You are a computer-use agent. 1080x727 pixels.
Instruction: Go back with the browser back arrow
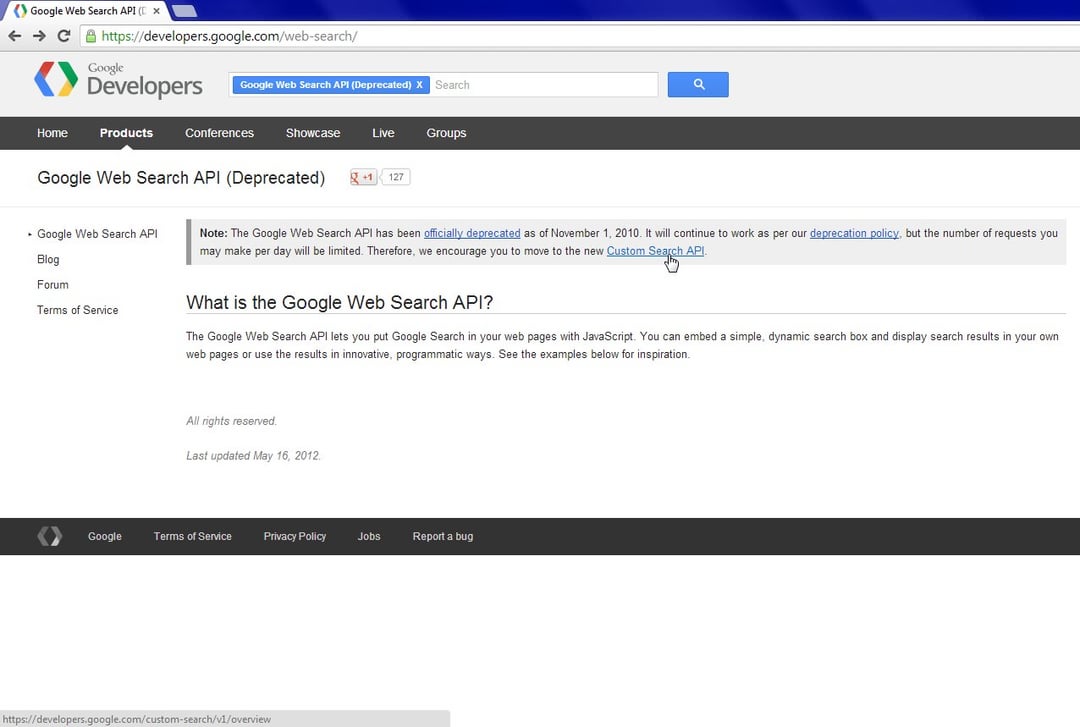click(14, 36)
